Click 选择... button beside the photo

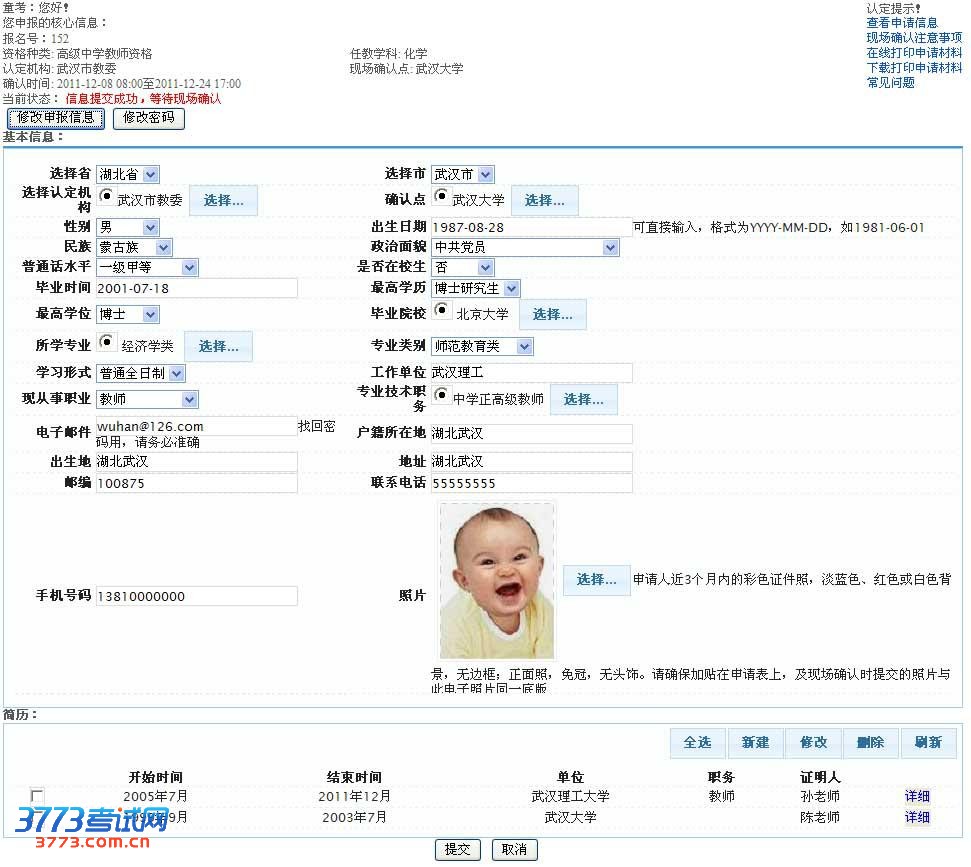point(596,580)
